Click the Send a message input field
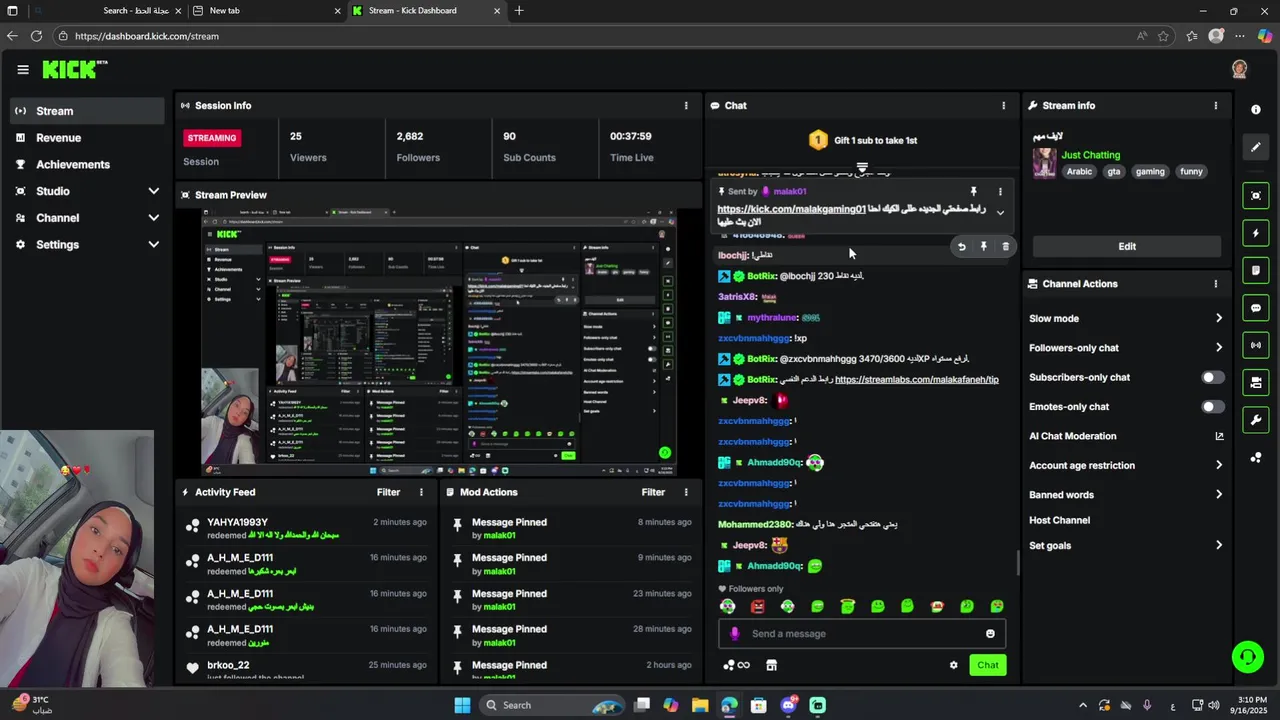 (862, 634)
